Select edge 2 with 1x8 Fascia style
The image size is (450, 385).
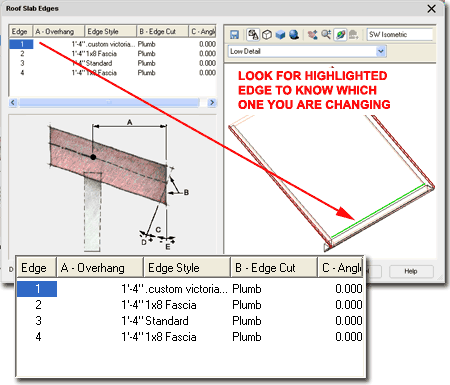pyautogui.click(x=113, y=54)
